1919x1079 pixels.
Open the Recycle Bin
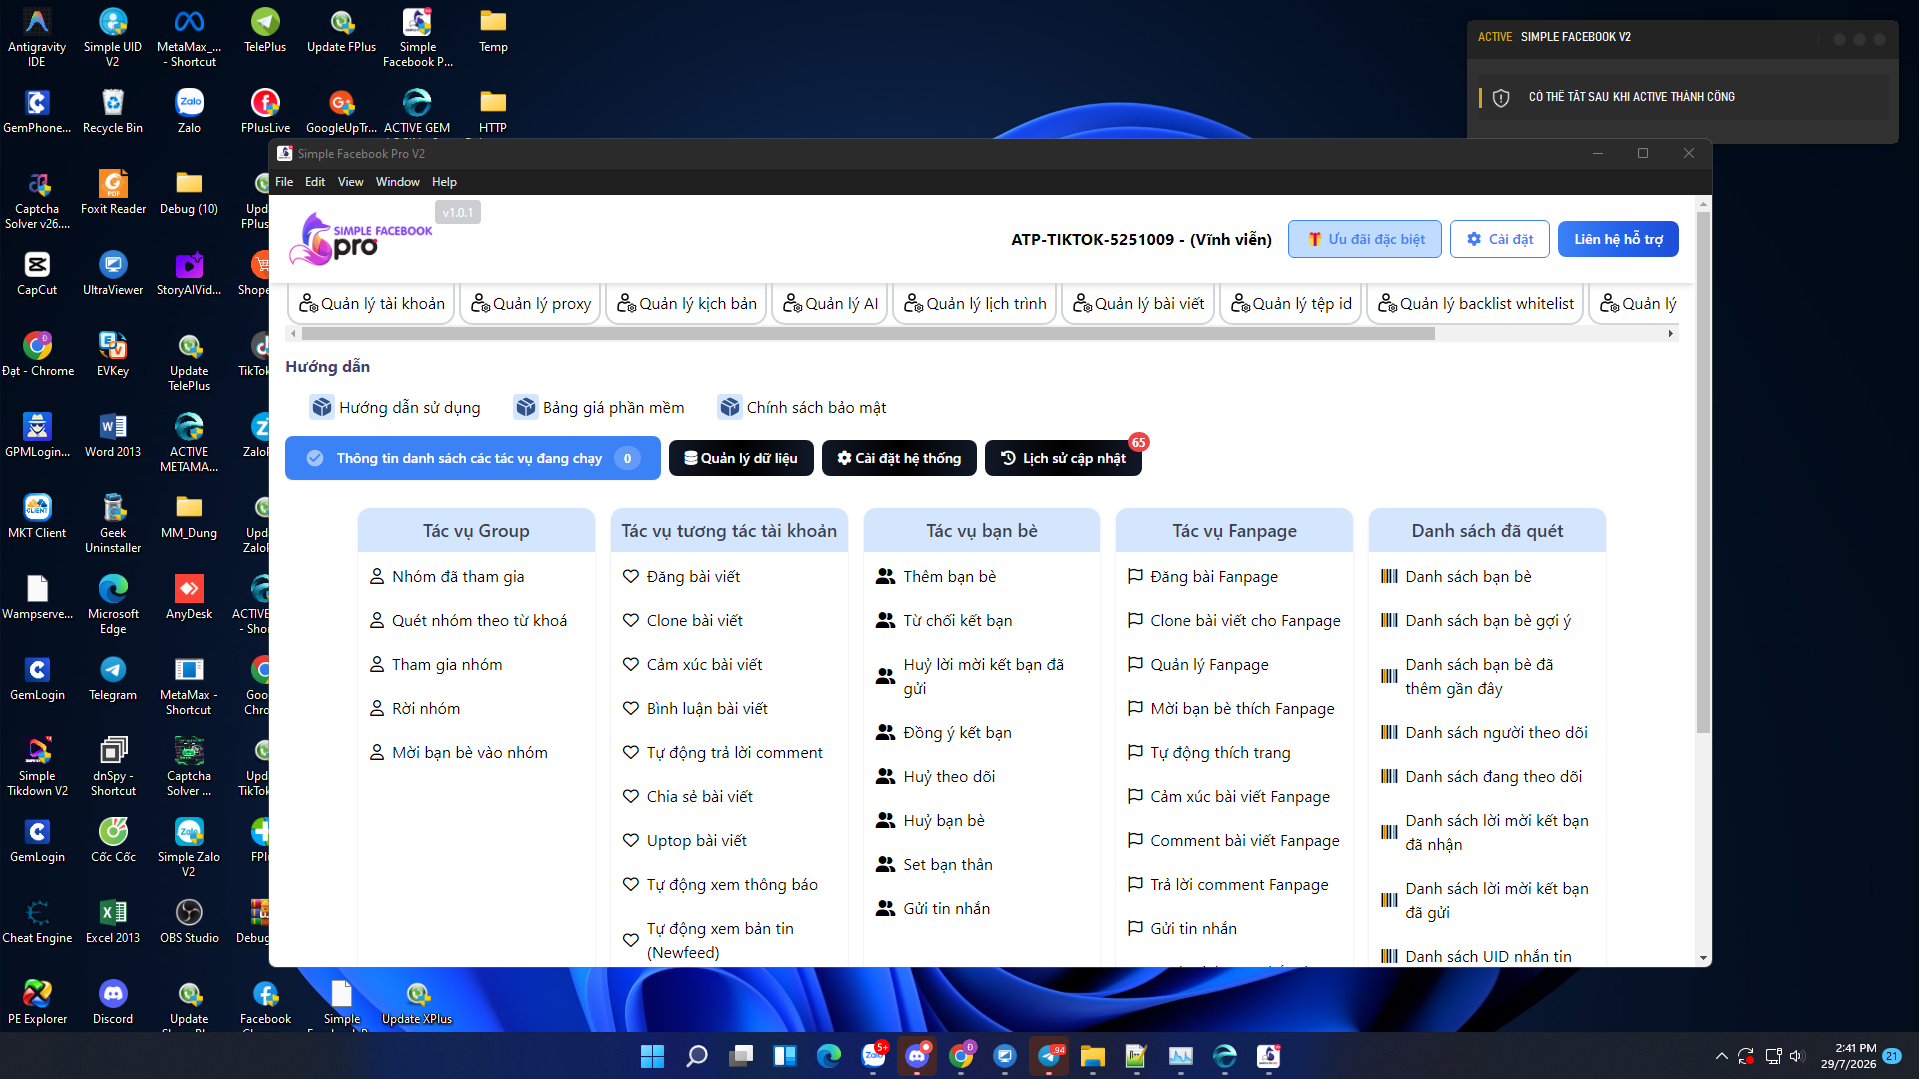pyautogui.click(x=113, y=111)
